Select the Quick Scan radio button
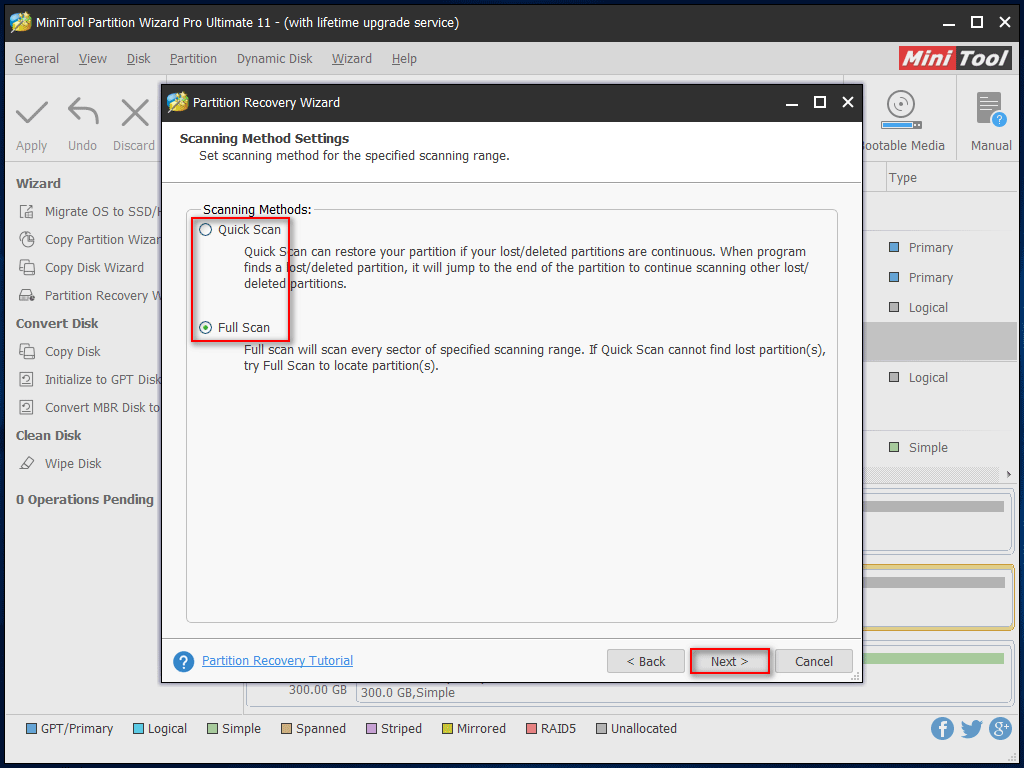The image size is (1024, 768). click(x=206, y=230)
